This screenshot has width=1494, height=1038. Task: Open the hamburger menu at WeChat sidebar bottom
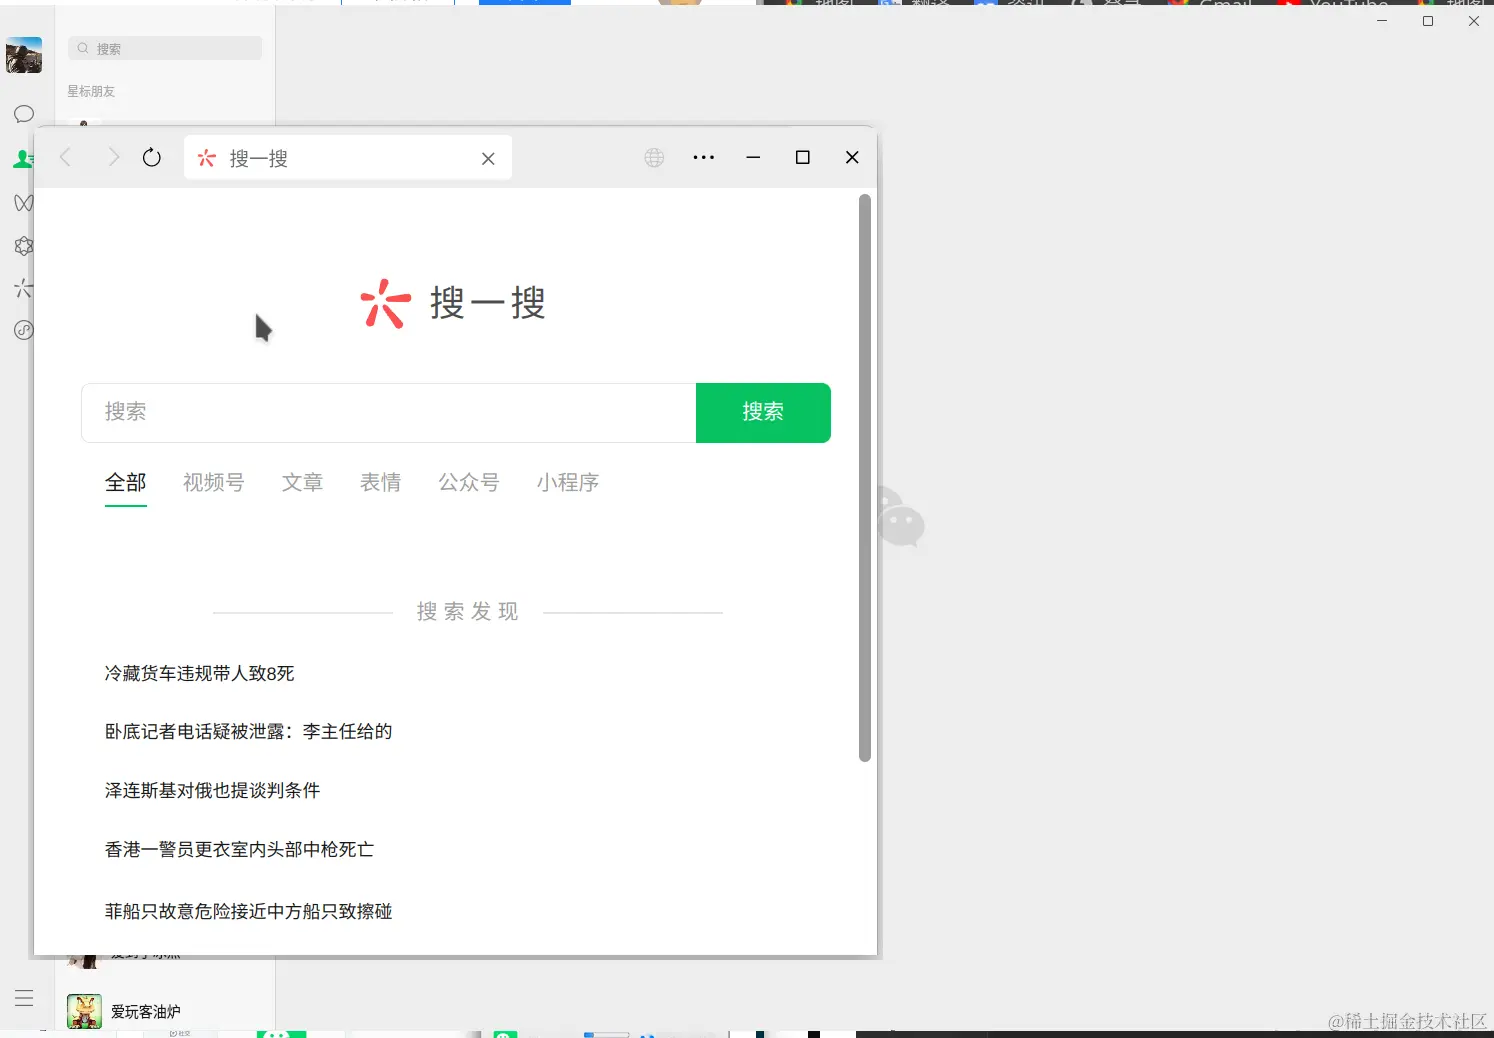[x=24, y=998]
